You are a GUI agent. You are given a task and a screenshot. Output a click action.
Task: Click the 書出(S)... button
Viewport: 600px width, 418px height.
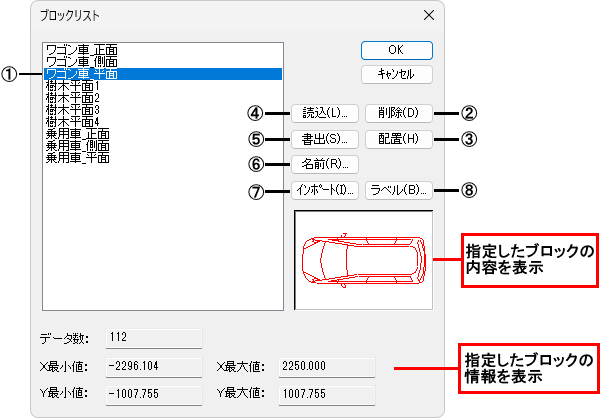325,139
